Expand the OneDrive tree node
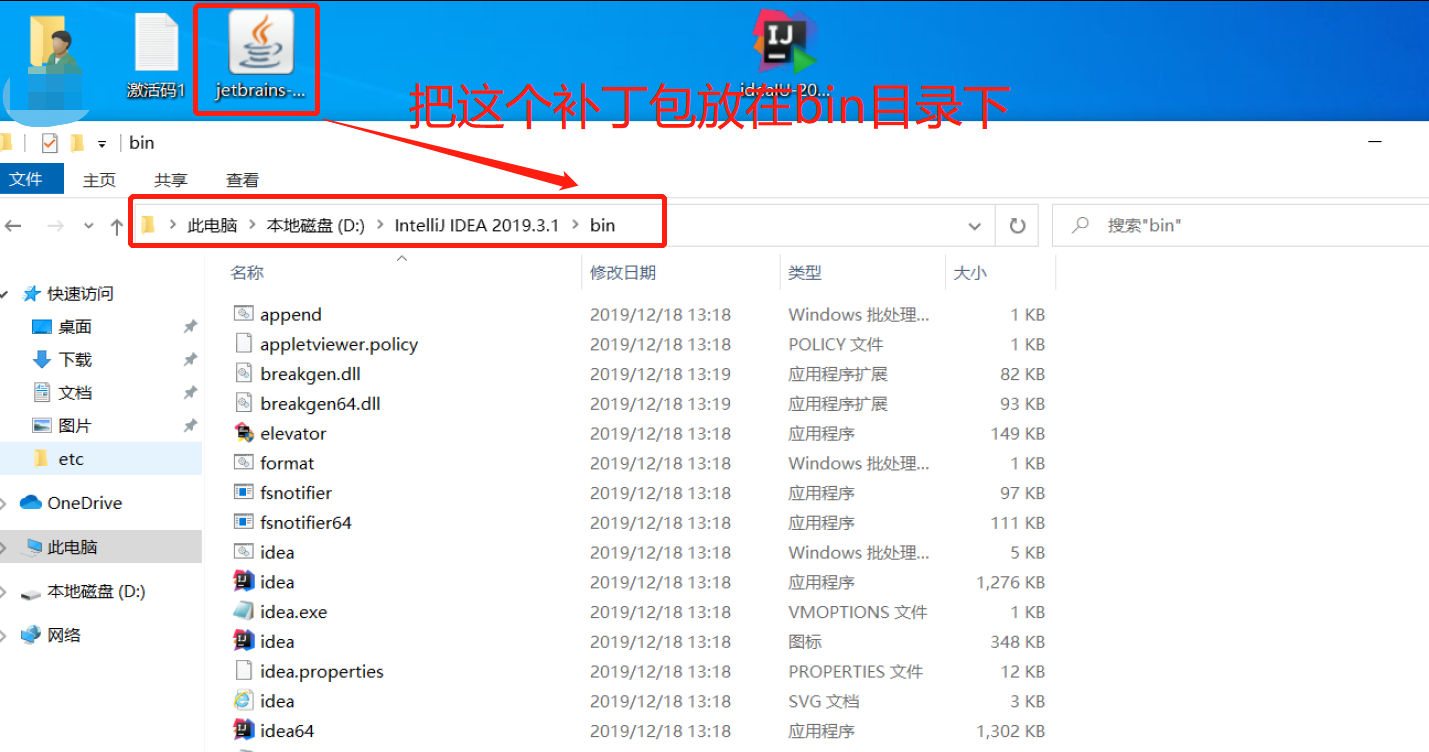1429x752 pixels. tap(5, 503)
